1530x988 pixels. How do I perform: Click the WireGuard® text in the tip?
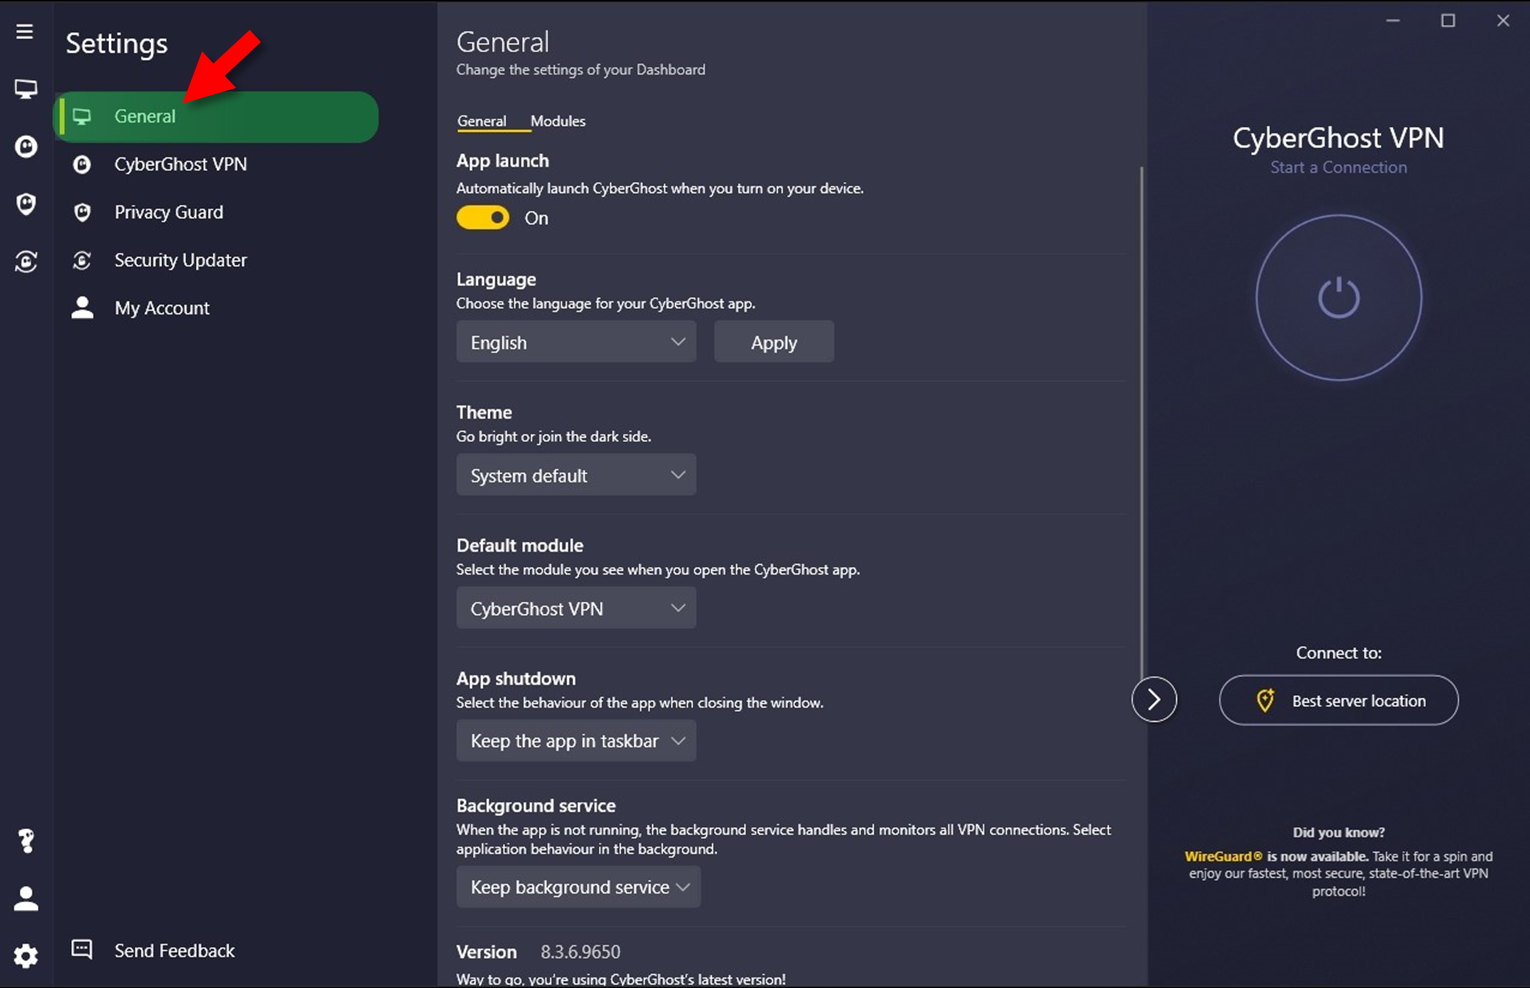pos(1224,856)
